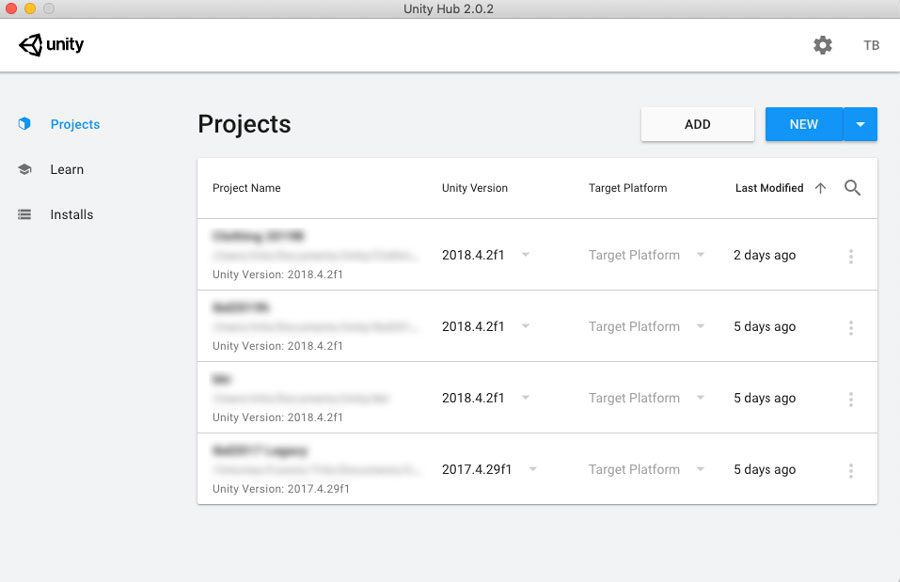This screenshot has width=900, height=582.
Task: Expand the NEW button dropdown arrow
Action: pos(860,124)
